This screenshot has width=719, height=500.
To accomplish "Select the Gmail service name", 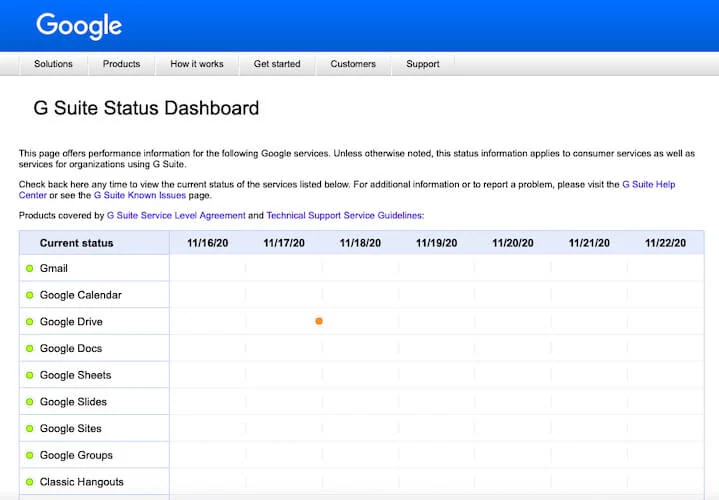I will [x=54, y=268].
